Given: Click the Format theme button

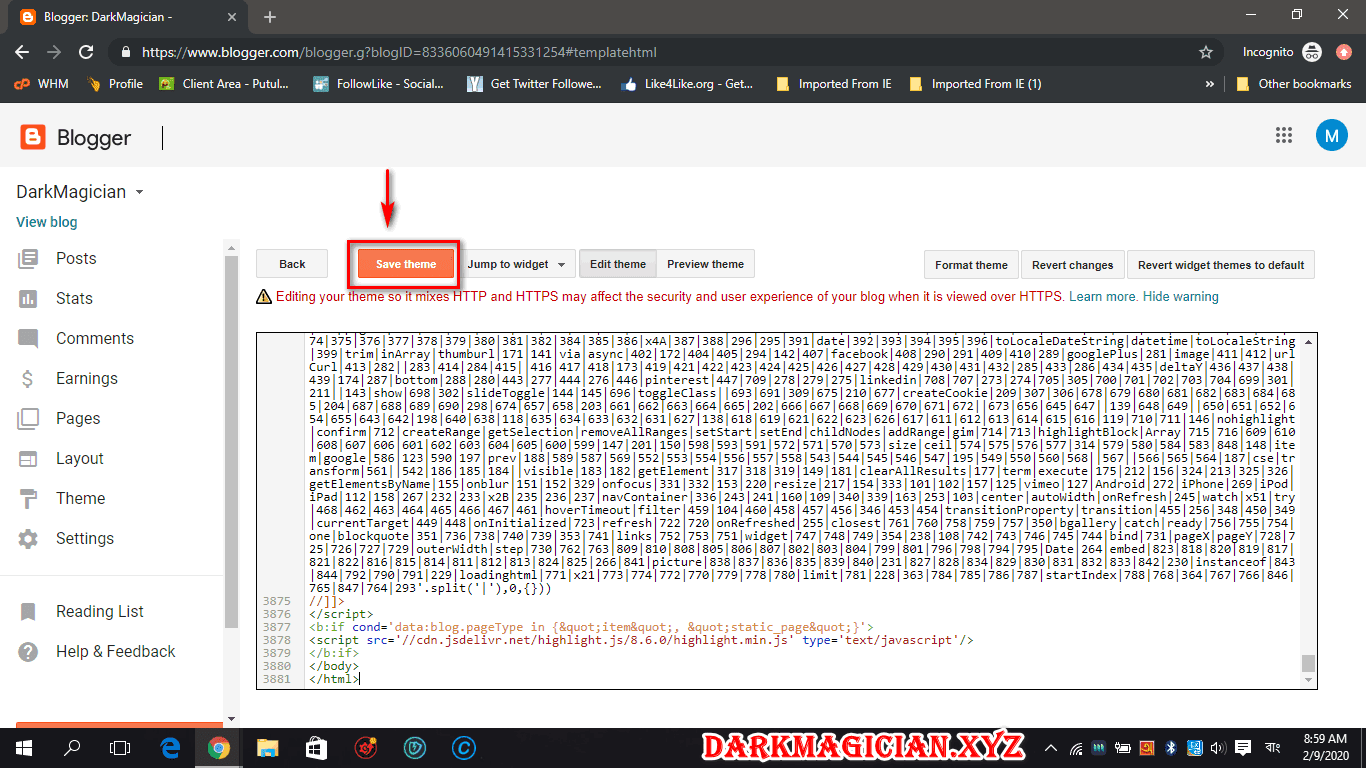Looking at the screenshot, I should point(971,265).
